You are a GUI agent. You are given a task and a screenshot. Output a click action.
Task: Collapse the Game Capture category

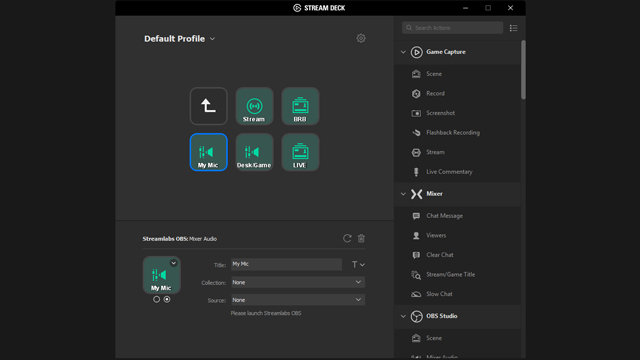(x=403, y=52)
